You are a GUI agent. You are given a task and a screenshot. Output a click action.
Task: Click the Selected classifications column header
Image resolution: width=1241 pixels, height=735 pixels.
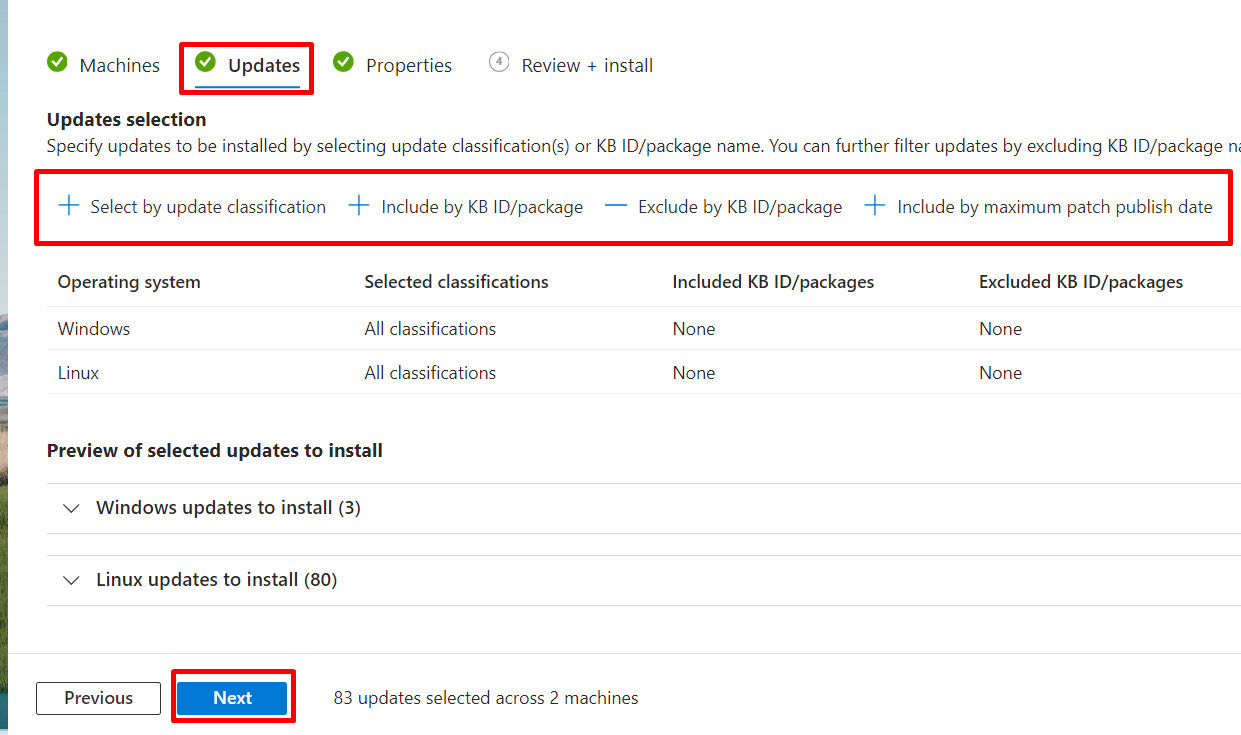click(x=456, y=282)
